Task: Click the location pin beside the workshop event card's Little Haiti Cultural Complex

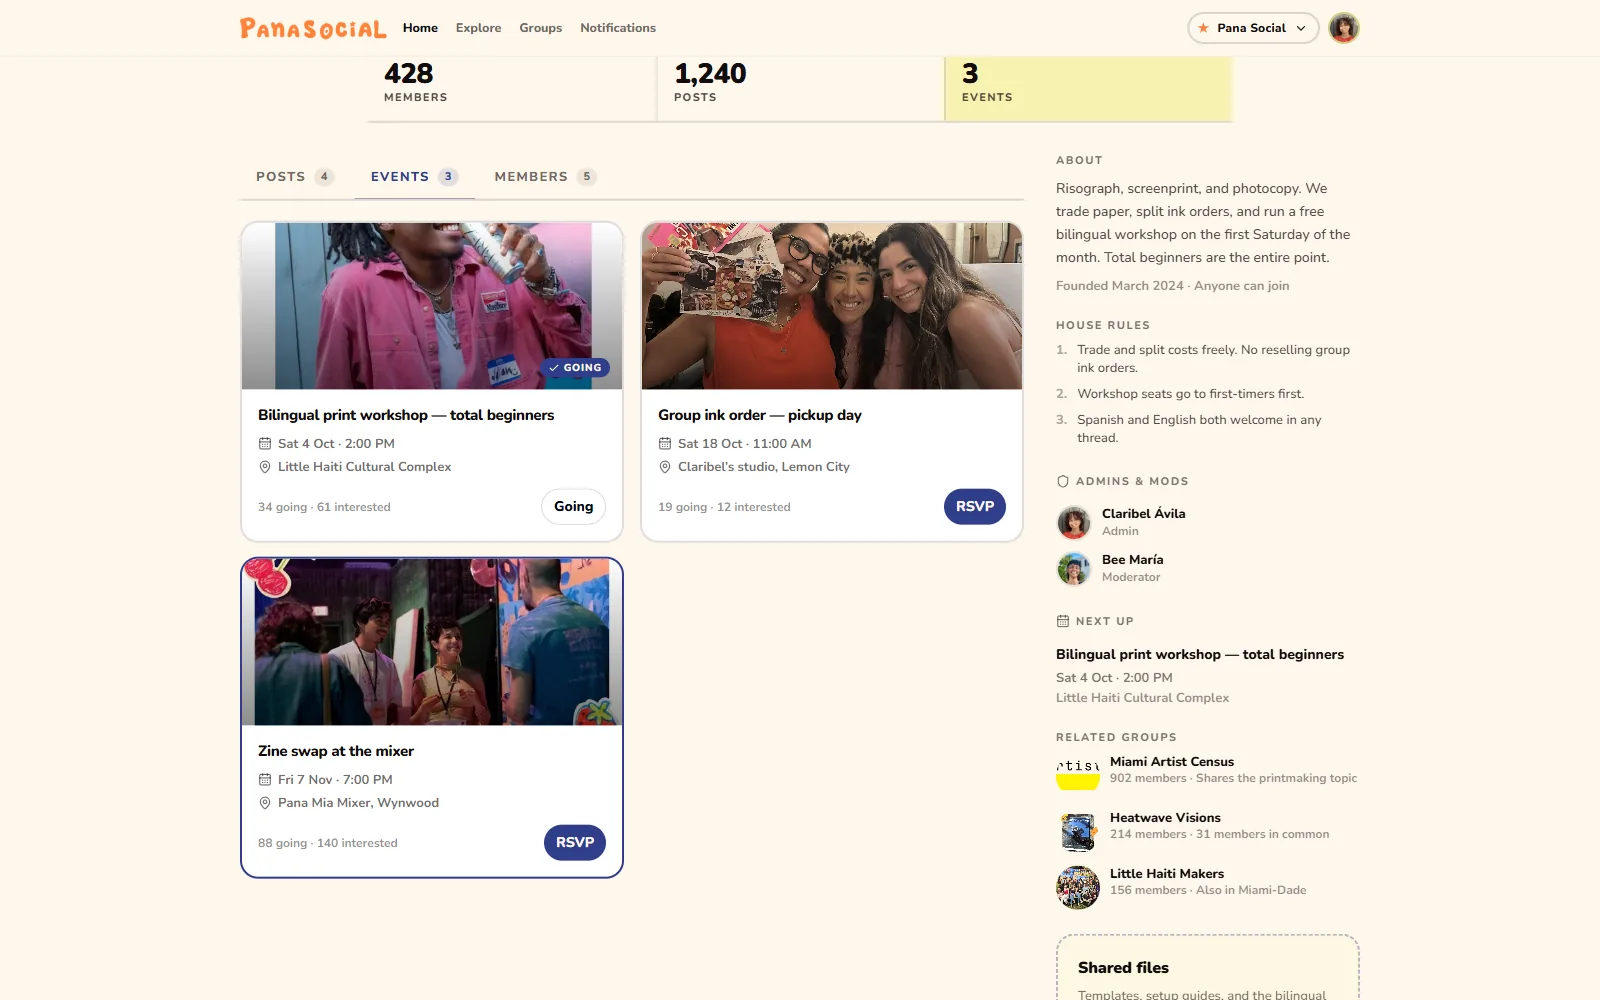Action: (x=265, y=467)
